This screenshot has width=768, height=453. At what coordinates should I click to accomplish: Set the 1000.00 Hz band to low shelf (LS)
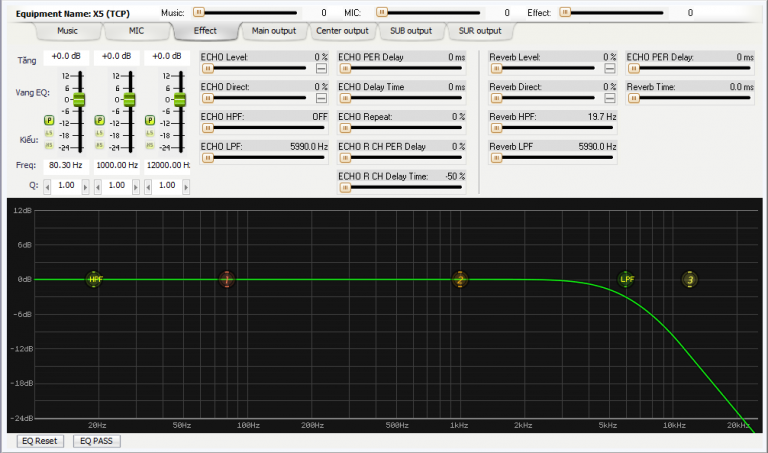[99, 133]
